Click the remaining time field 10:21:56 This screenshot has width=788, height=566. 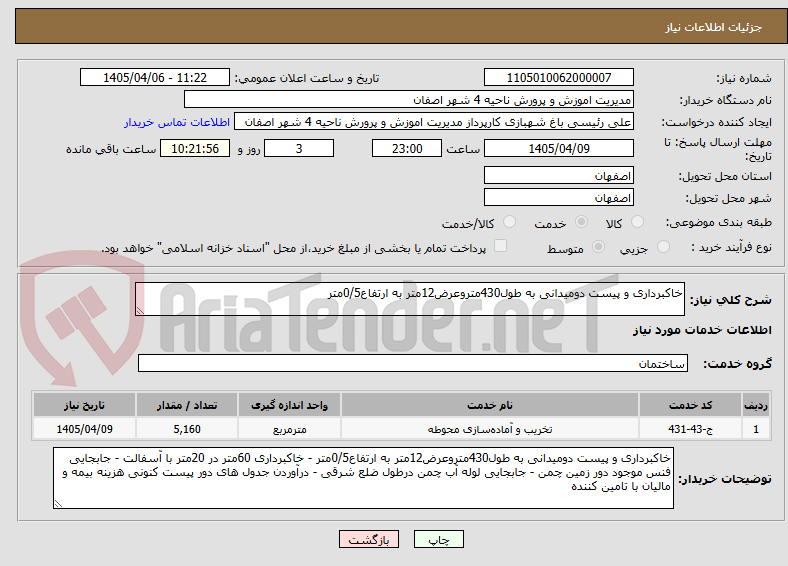[195, 148]
